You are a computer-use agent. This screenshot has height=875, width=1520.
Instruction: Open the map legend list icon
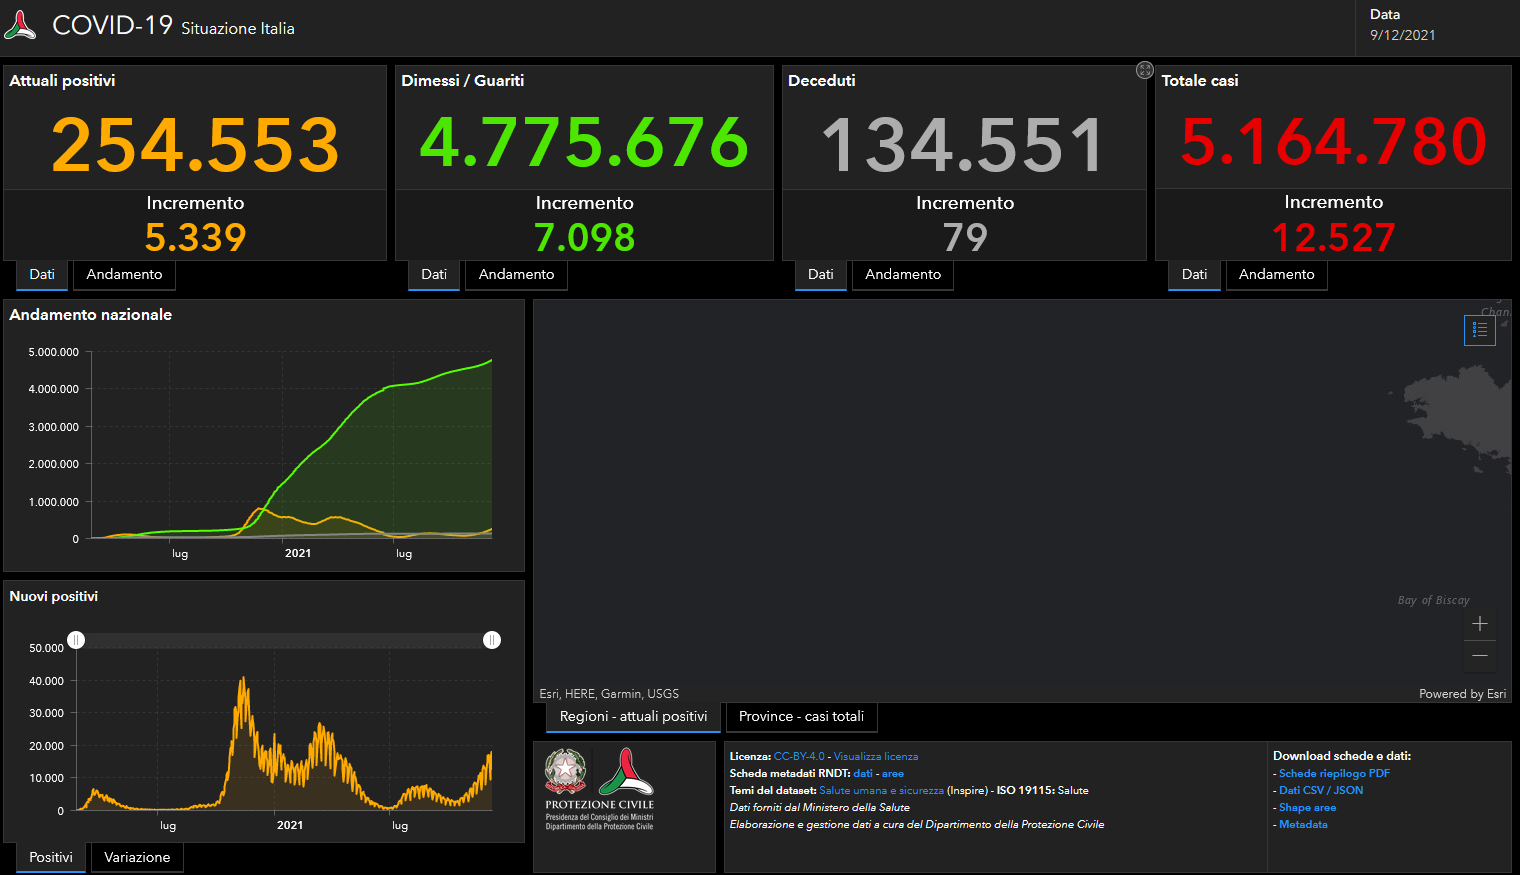(1479, 330)
